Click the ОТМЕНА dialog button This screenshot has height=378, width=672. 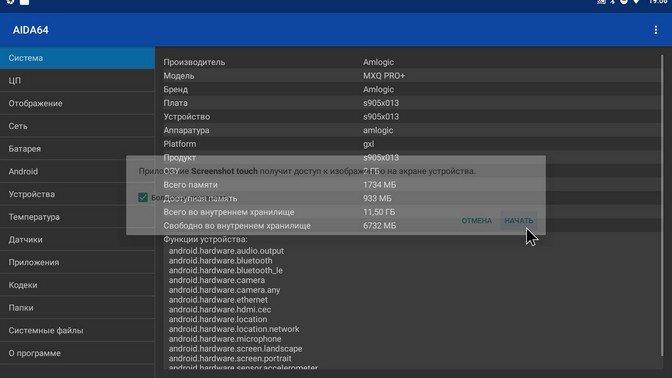click(476, 221)
